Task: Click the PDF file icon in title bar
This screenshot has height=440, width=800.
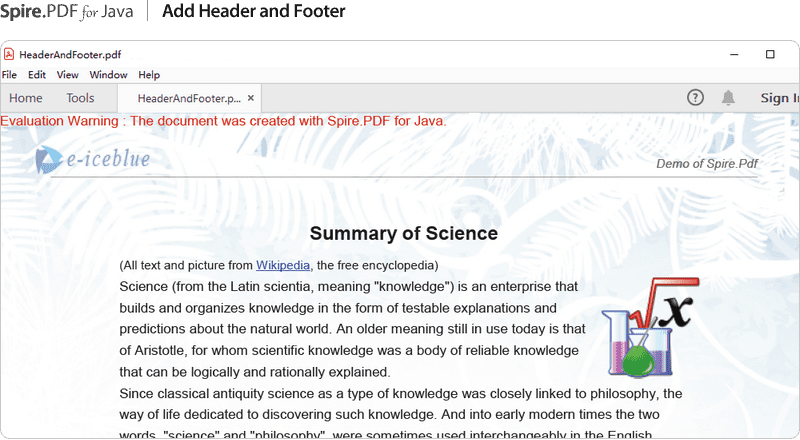Action: coord(9,54)
